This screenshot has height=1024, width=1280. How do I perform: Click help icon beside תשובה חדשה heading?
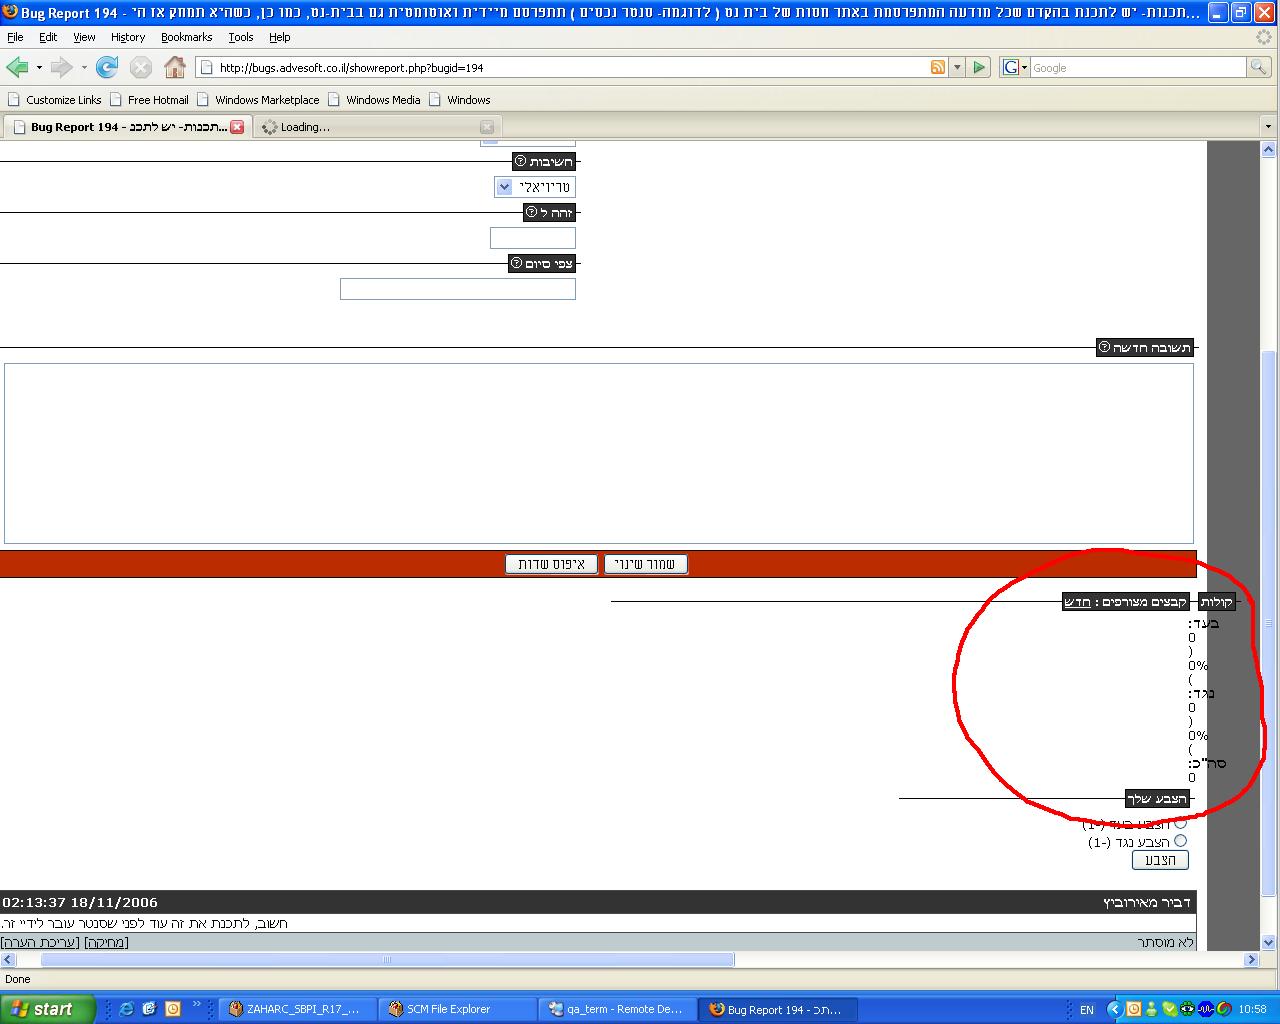pyautogui.click(x=1104, y=347)
